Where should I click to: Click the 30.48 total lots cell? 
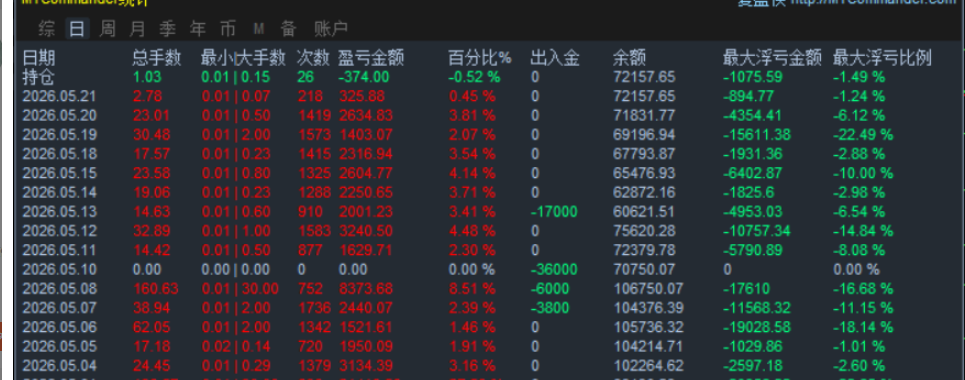[151, 134]
